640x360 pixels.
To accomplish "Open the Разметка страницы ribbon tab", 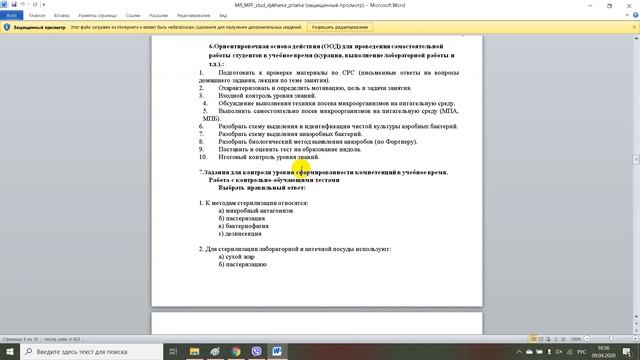I will 98,16.
